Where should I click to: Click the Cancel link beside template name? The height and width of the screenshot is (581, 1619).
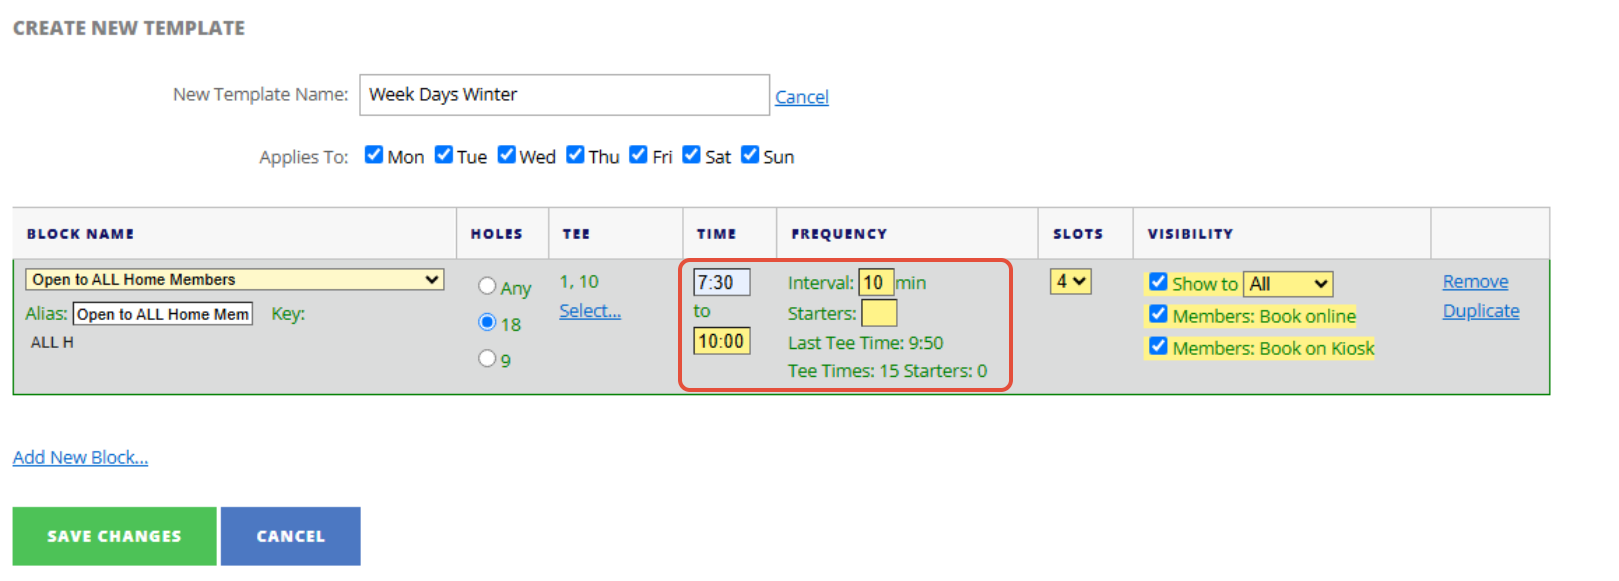click(x=801, y=97)
